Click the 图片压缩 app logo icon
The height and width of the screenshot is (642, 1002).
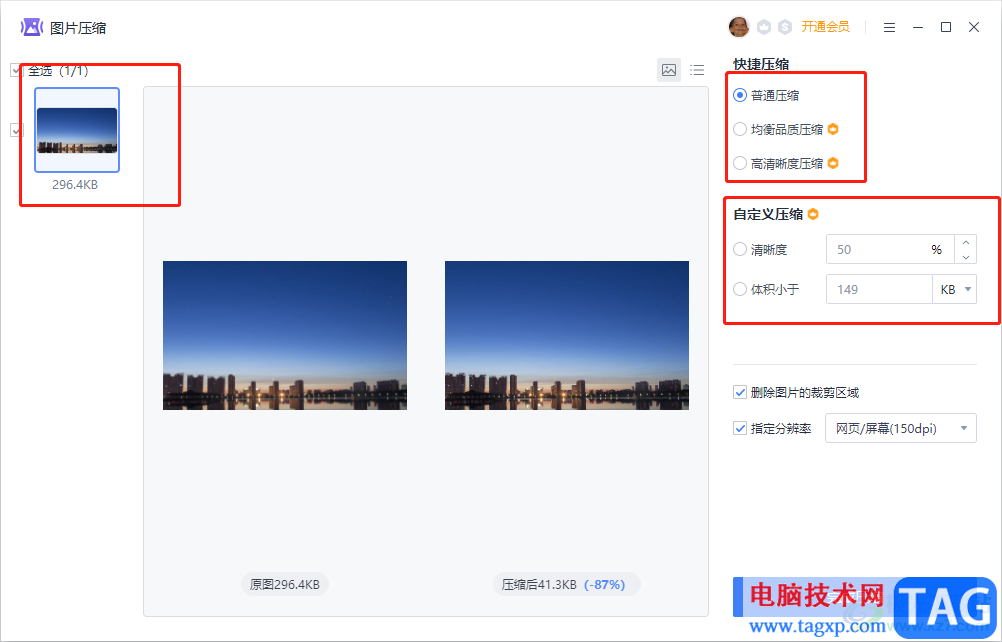[31, 27]
